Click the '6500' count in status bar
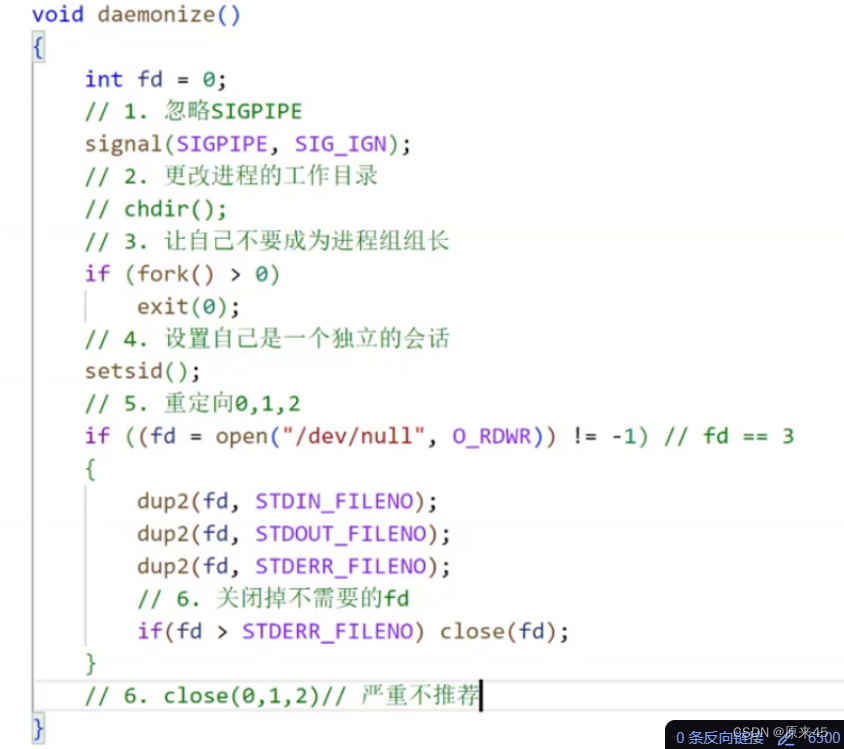Image resolution: width=844 pixels, height=749 pixels. pos(824,738)
